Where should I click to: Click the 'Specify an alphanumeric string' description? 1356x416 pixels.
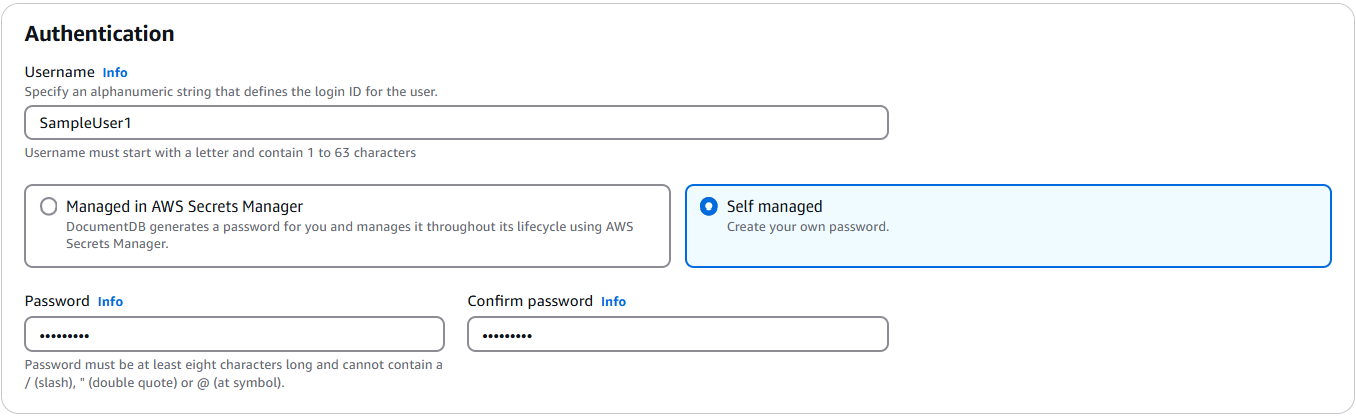coord(230,91)
